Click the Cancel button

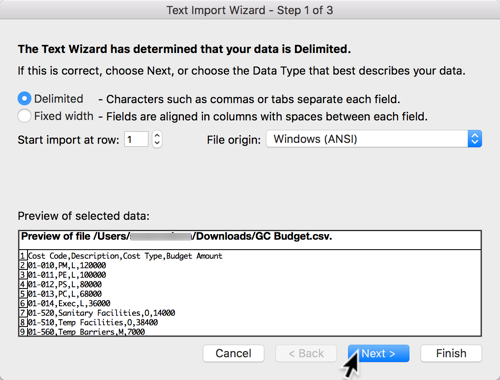(233, 353)
